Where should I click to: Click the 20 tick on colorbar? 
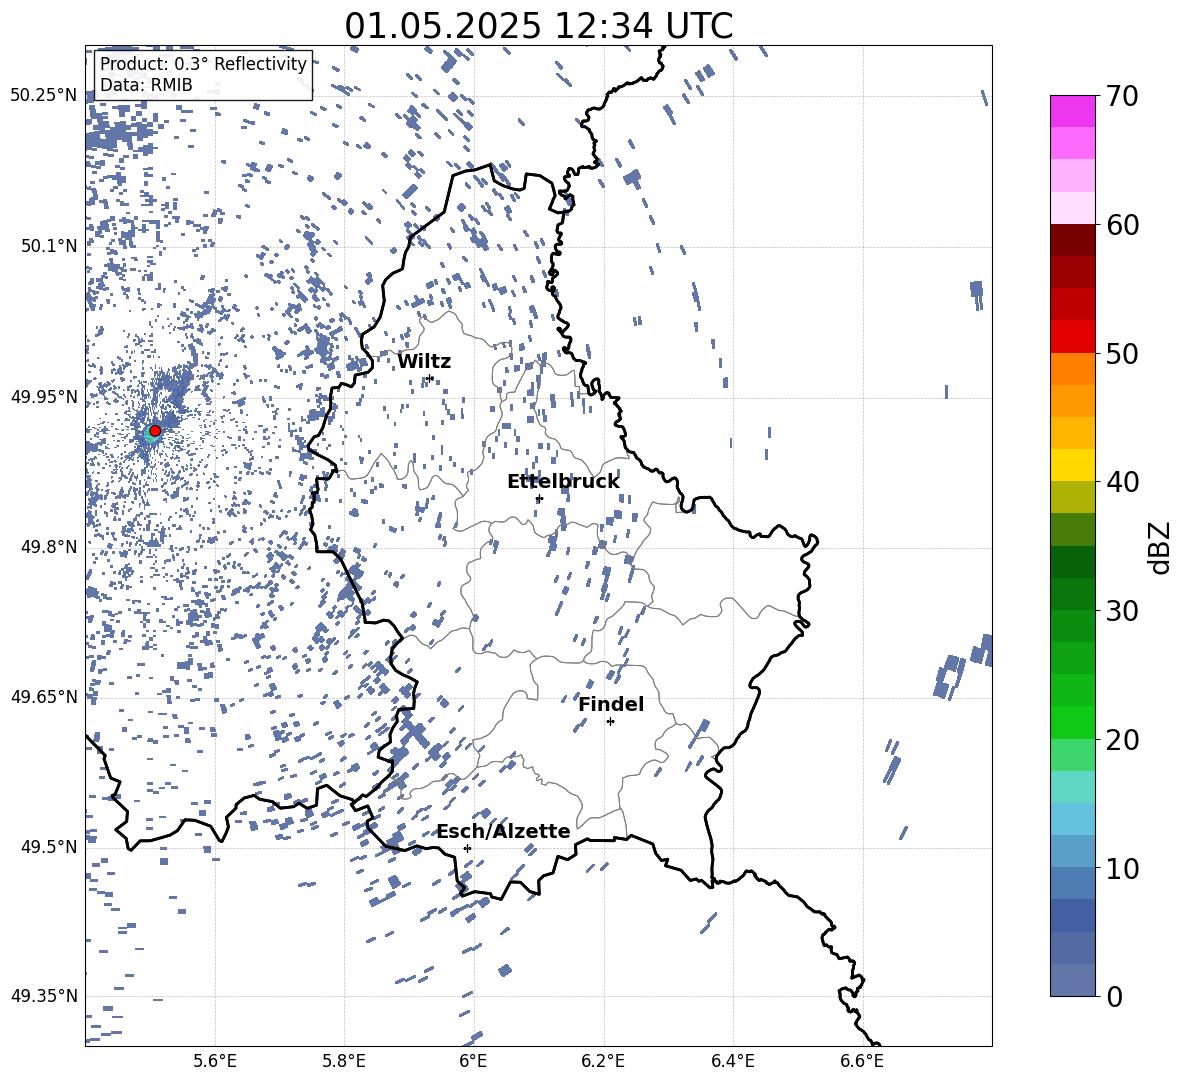[1121, 739]
